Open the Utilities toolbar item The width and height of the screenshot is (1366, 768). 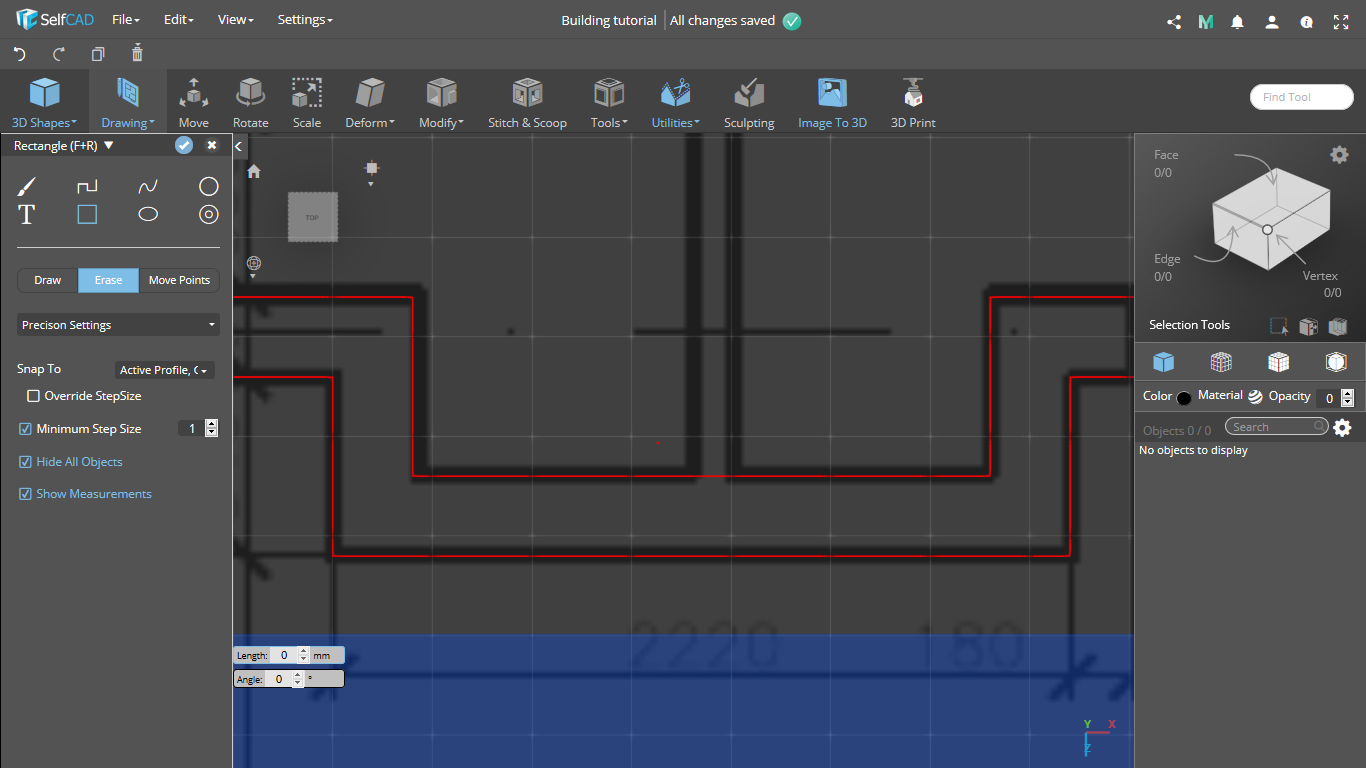tap(676, 103)
